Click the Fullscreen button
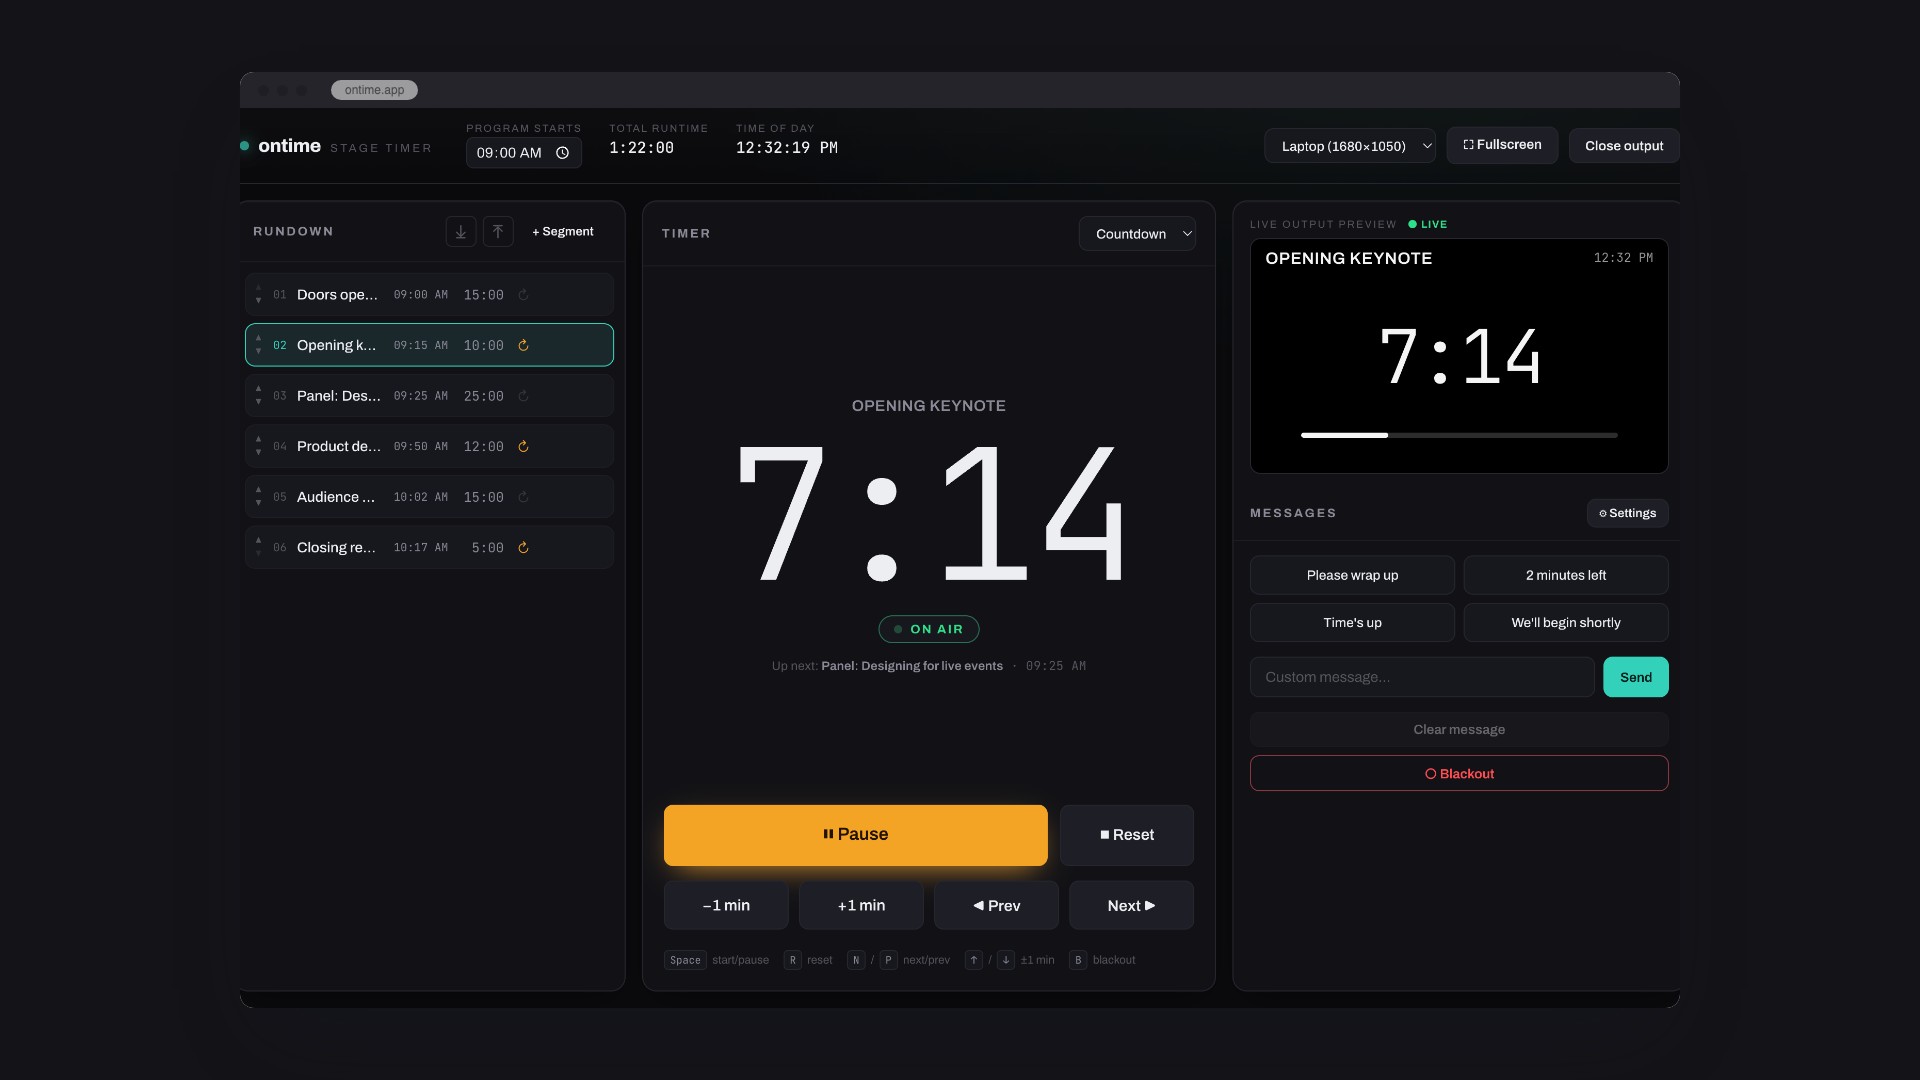The image size is (1920, 1080). (x=1502, y=145)
